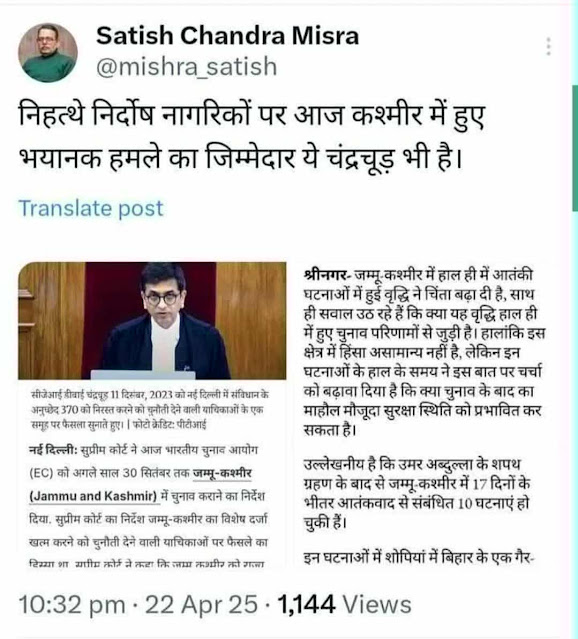
Task: Open the three-dot more options menu
Action: (549, 46)
